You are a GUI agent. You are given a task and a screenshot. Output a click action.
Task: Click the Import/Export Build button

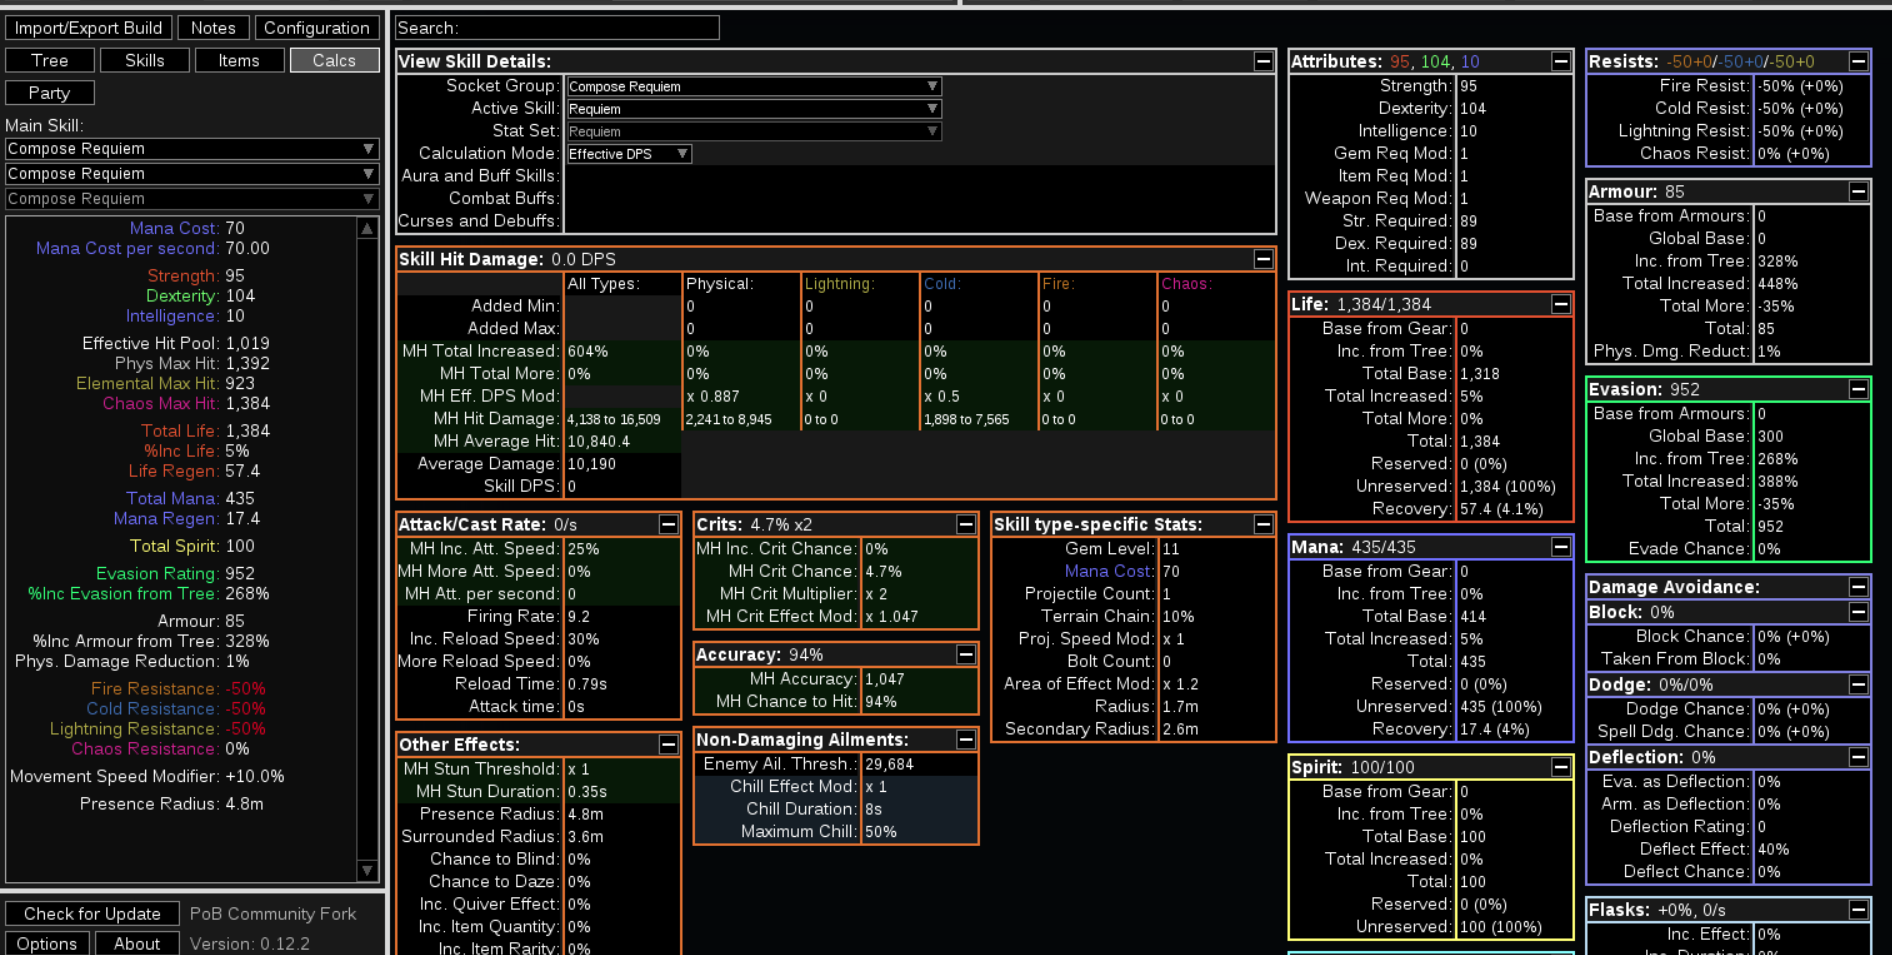(88, 28)
